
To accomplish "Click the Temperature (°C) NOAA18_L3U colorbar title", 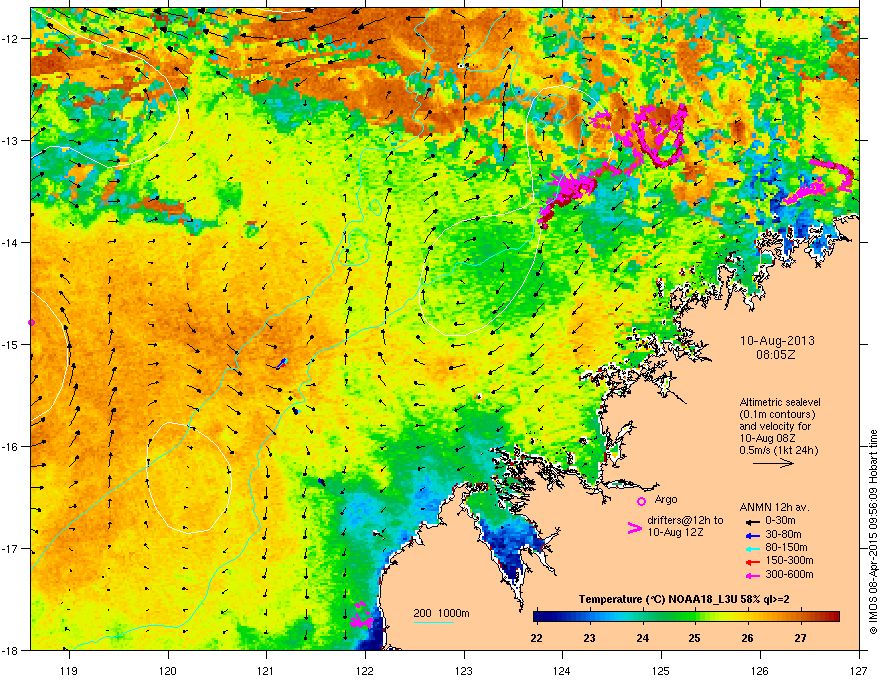I will [684, 599].
